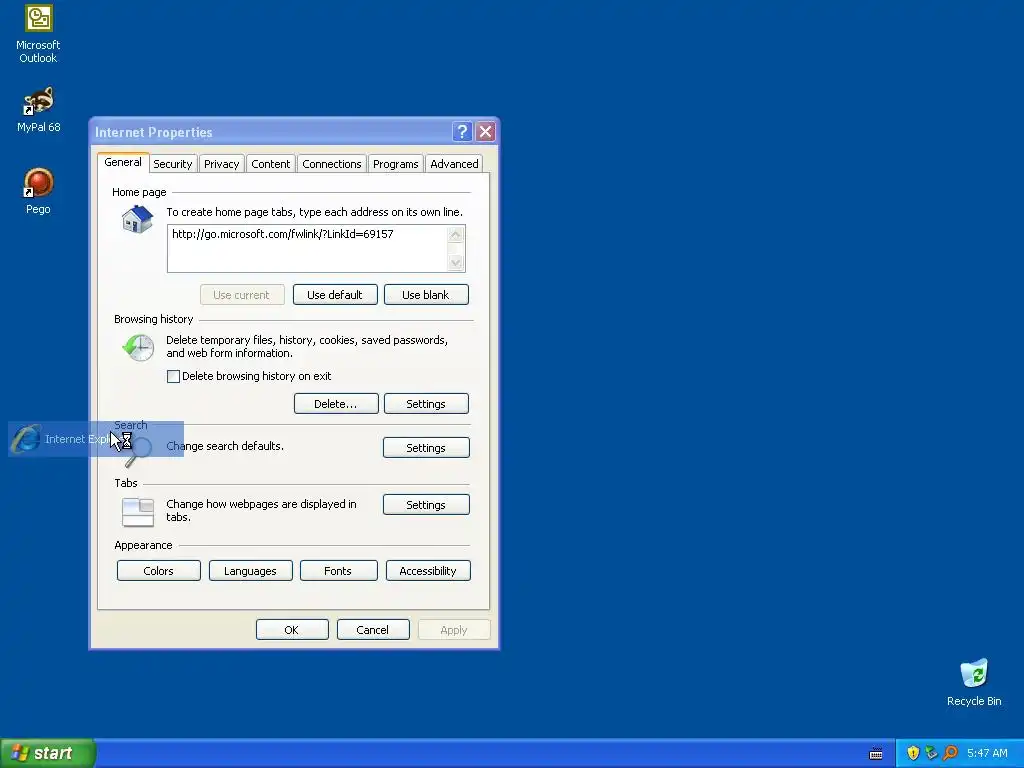The width and height of the screenshot is (1024, 768).
Task: Switch to the Advanced tab
Action: [454, 164]
